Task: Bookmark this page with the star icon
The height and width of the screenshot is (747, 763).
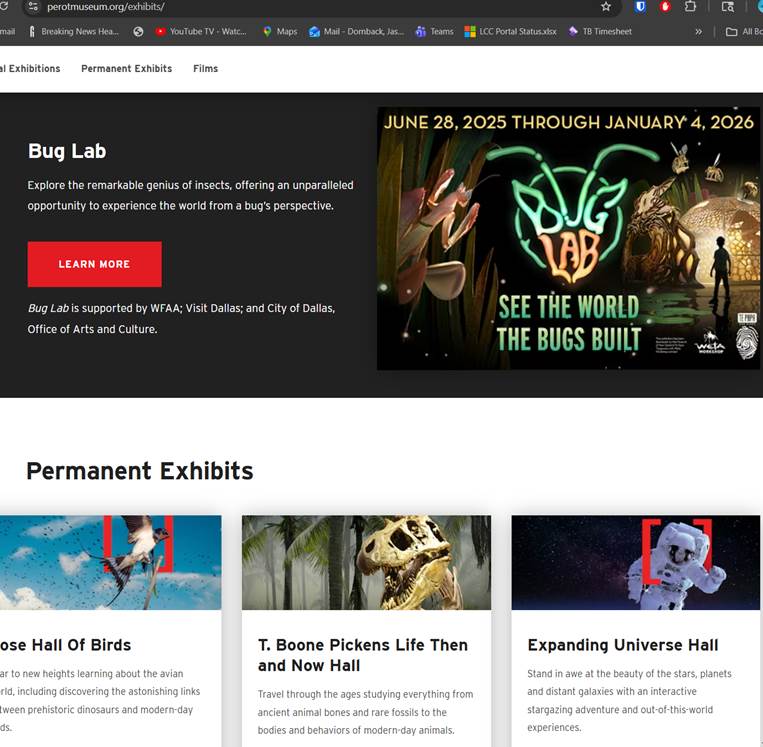Action: click(605, 7)
